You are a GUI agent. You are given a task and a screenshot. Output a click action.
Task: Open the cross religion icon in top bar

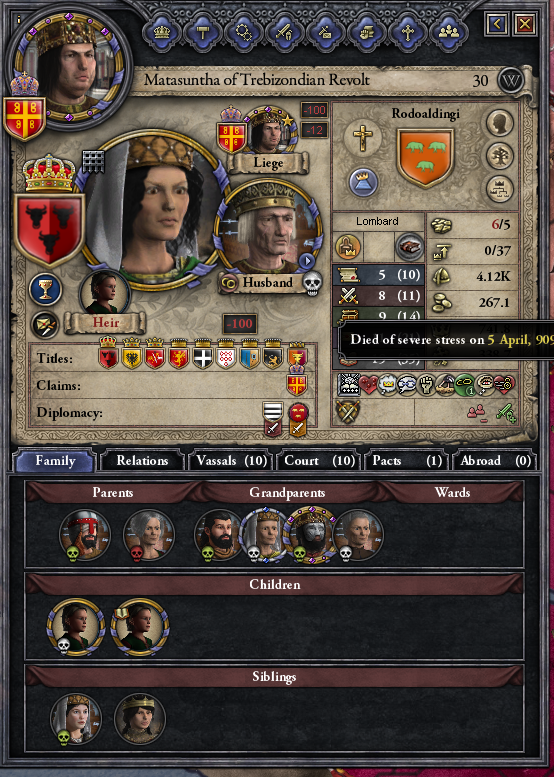tap(408, 33)
